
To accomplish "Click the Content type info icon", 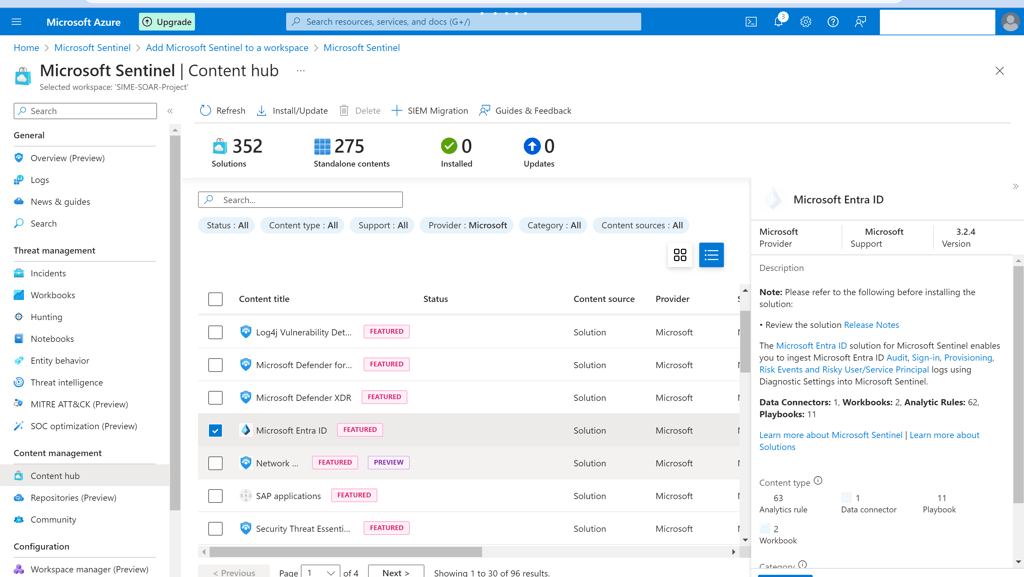I will 818,481.
